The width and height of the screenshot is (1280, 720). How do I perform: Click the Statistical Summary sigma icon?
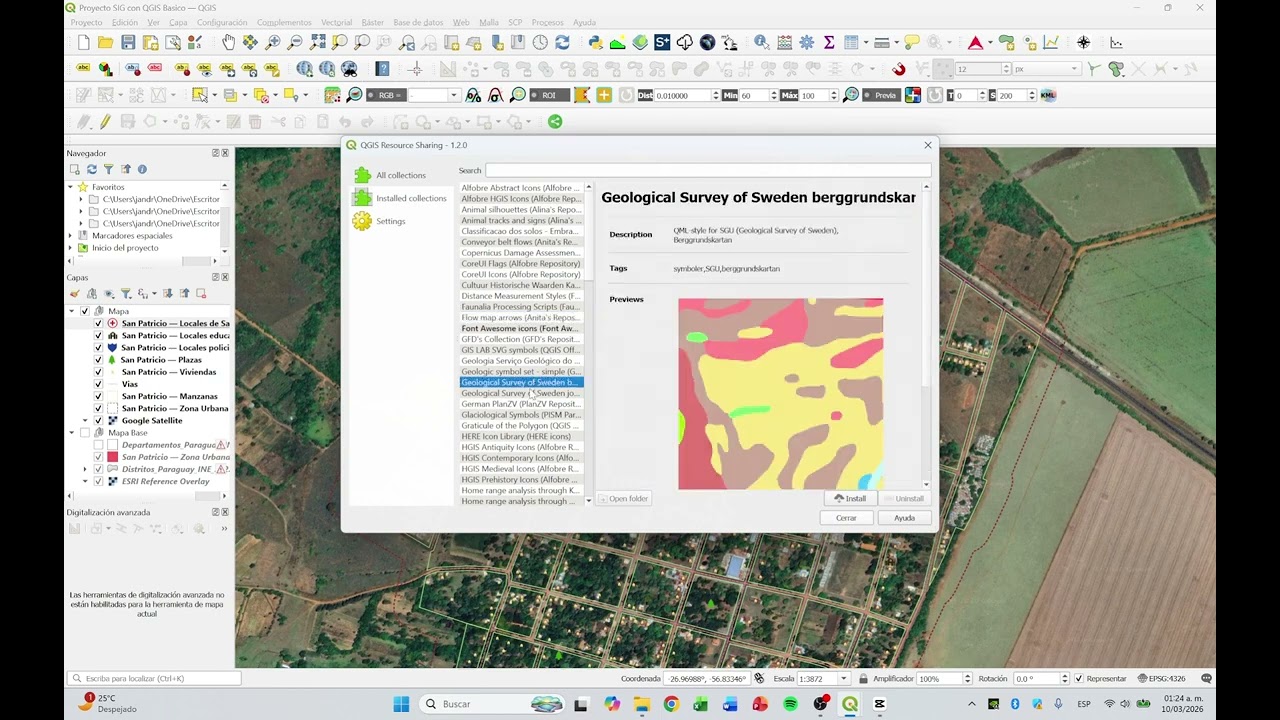click(829, 42)
